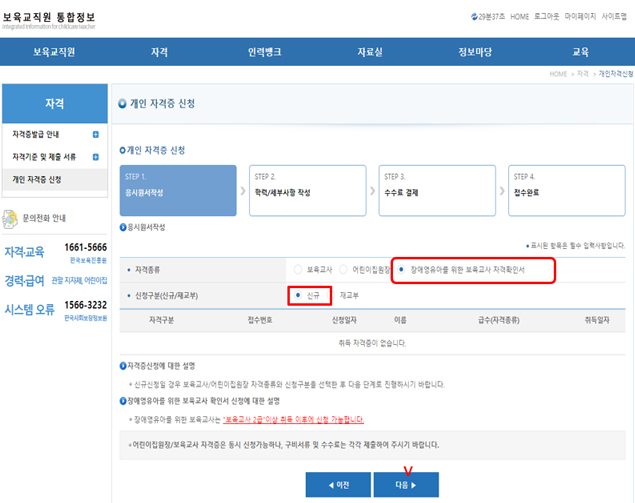The width and height of the screenshot is (635, 503).
Task: Select 장애영유아를 위한 보육교사 자격확인서 radio
Action: click(401, 269)
